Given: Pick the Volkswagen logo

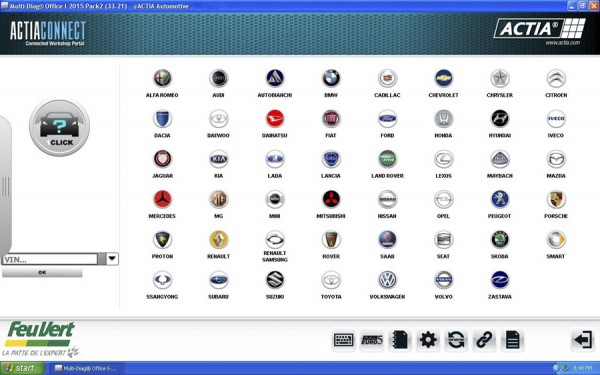Looking at the screenshot, I should 387,280.
